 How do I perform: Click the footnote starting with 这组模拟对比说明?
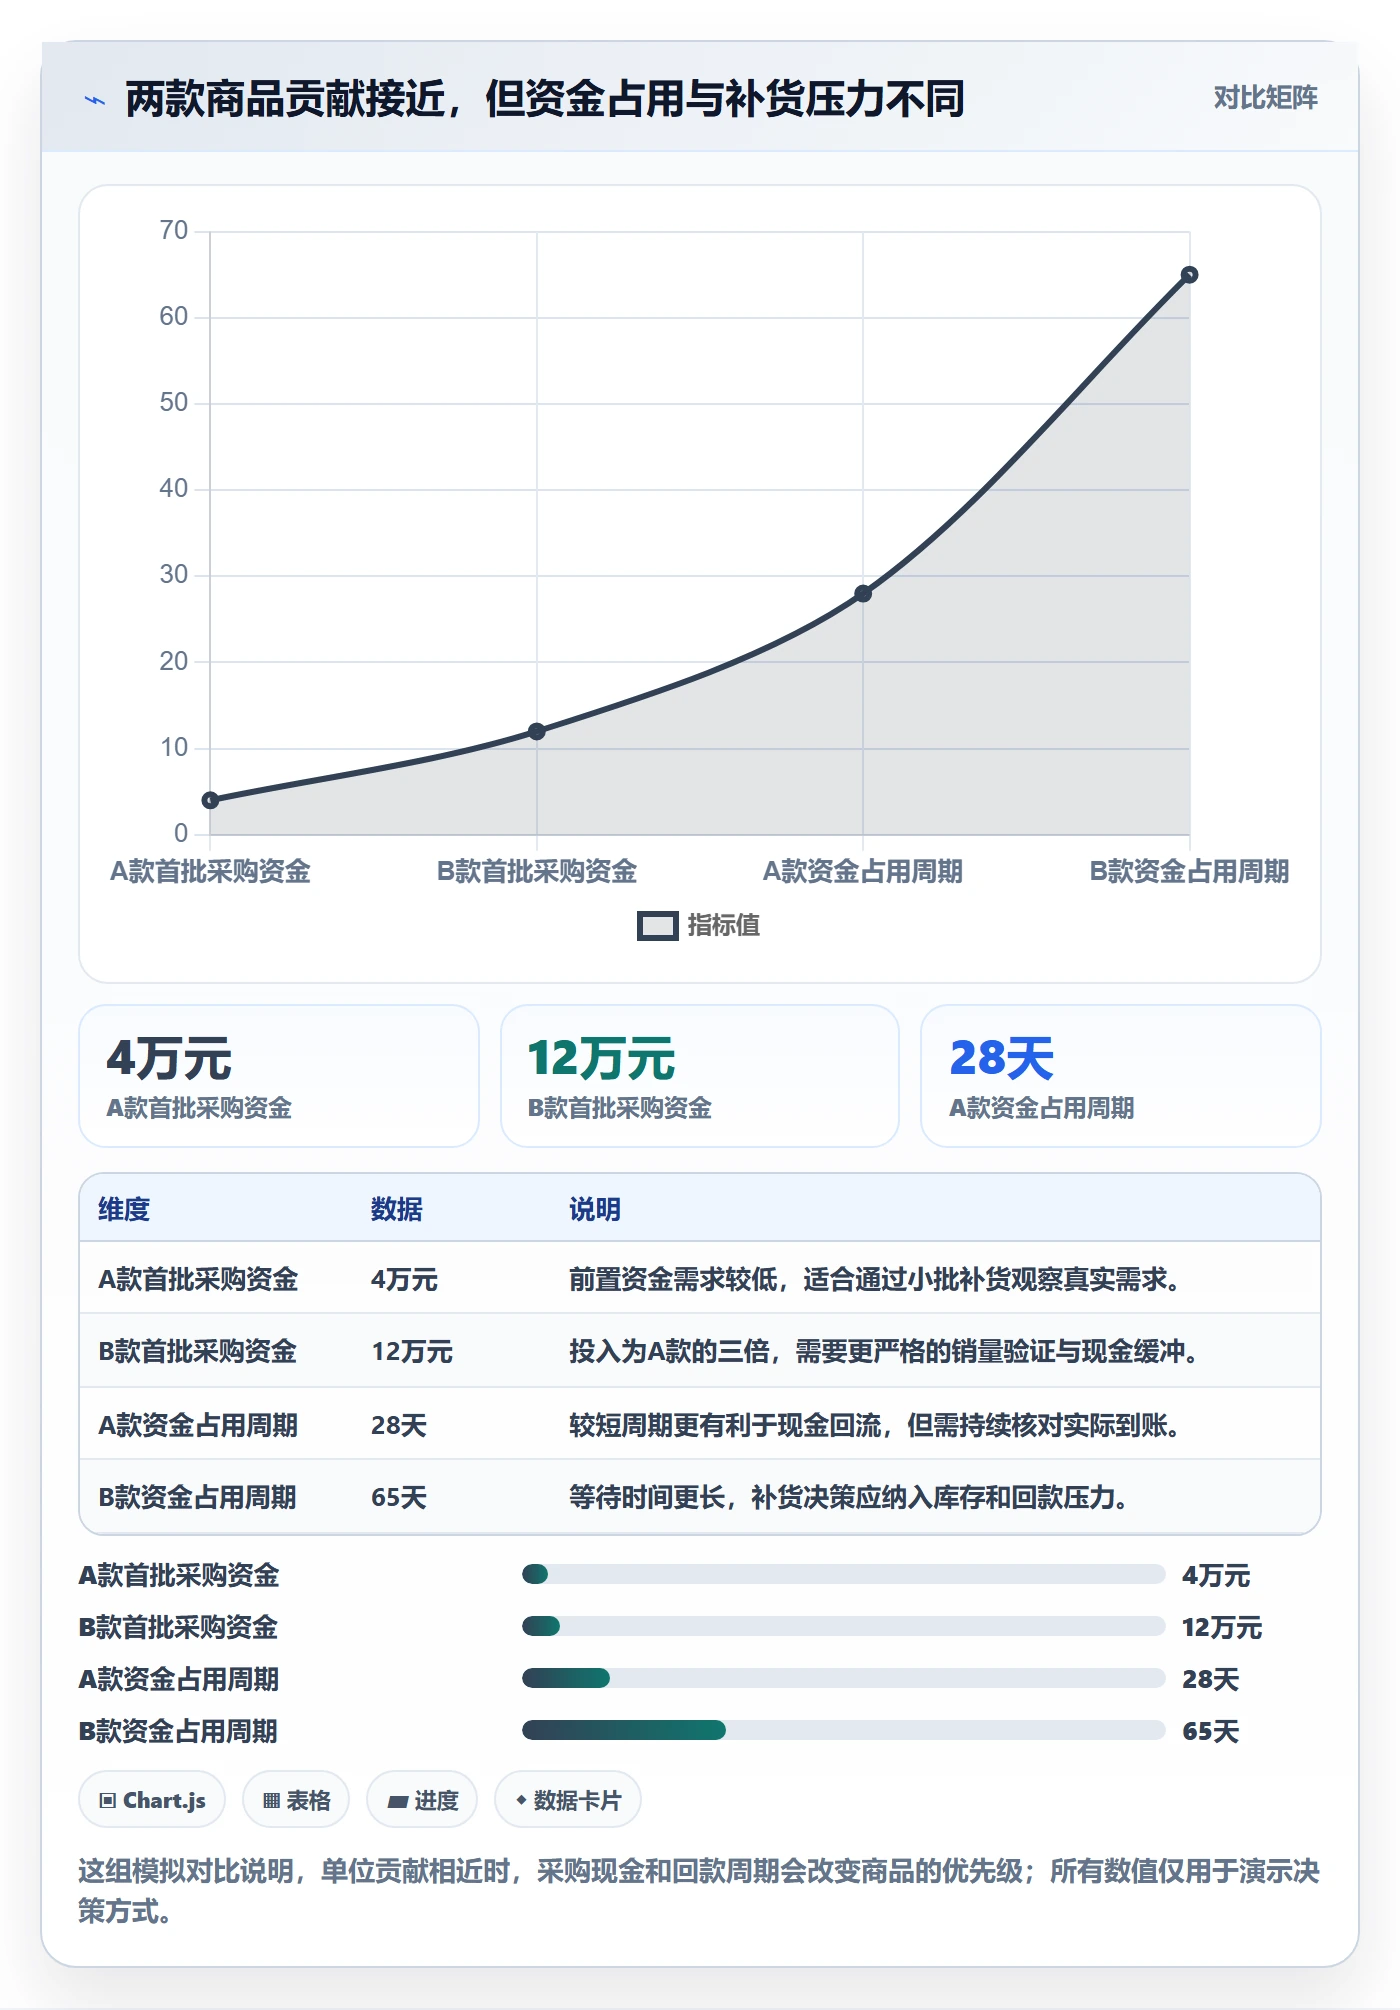tap(699, 1891)
